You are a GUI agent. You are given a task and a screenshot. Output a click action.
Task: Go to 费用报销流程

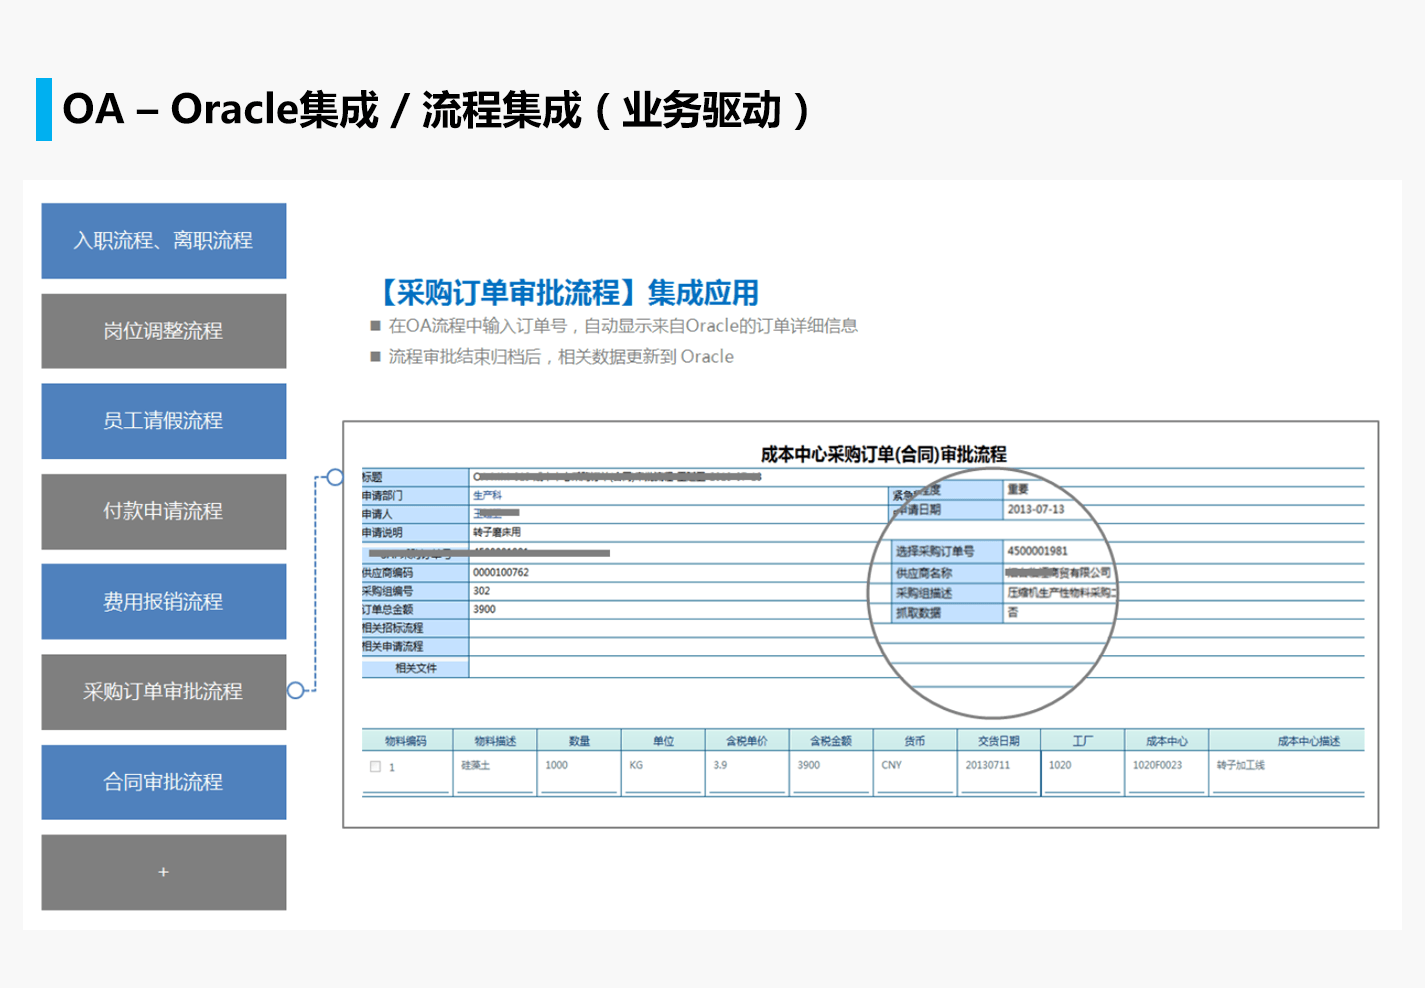click(x=164, y=602)
